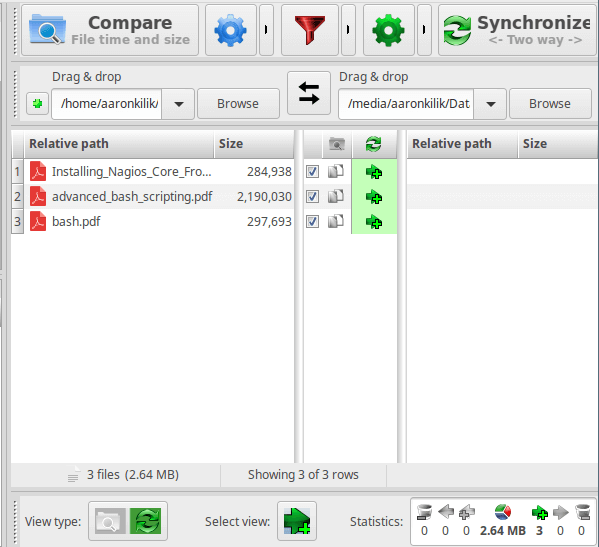
Task: Click PDF icon of bash.pdf
Action: click(38, 222)
